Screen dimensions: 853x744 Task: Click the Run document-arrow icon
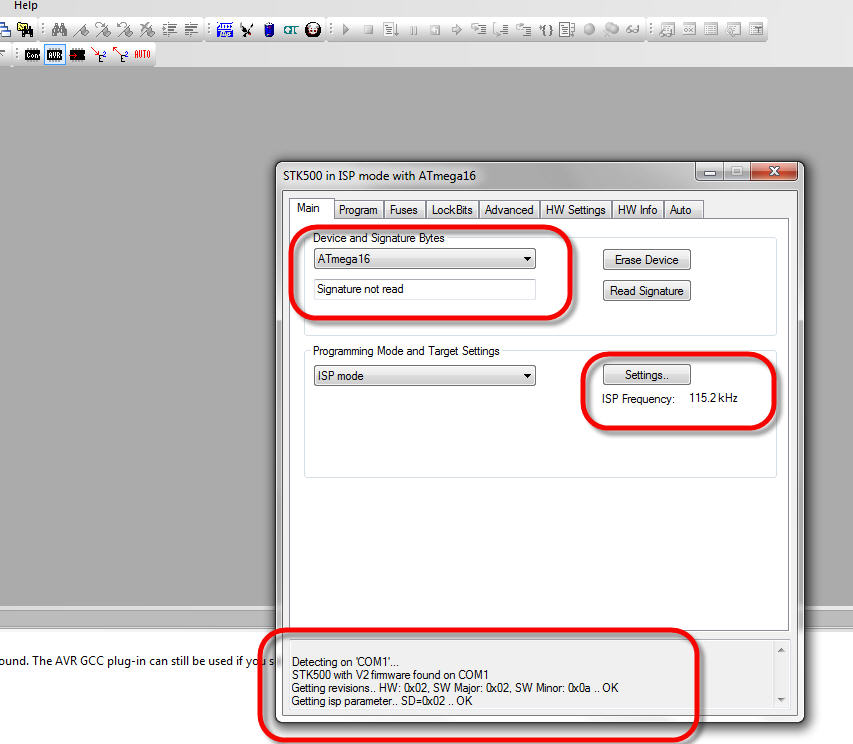click(x=390, y=29)
